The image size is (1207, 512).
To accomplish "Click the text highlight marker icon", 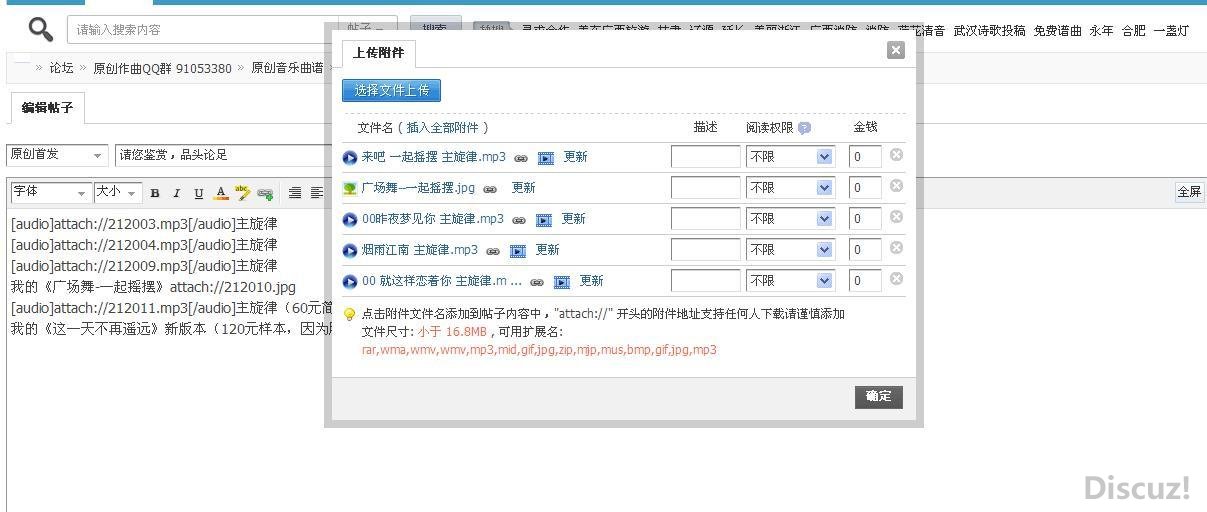I will tap(243, 193).
